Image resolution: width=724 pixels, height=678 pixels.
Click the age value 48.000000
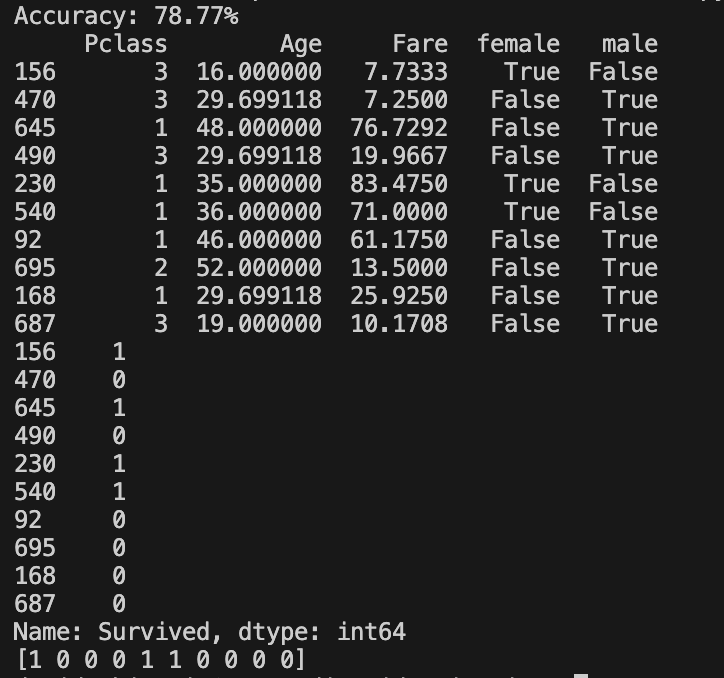point(259,128)
